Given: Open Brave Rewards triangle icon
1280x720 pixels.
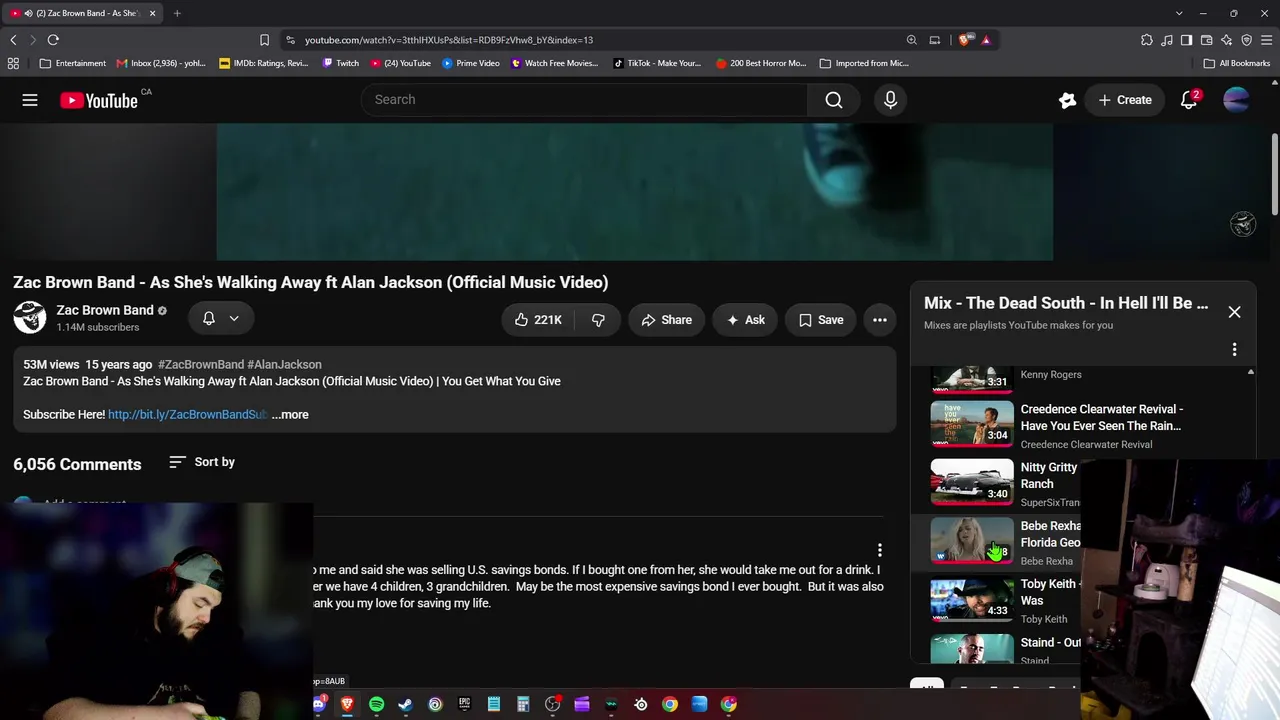Looking at the screenshot, I should pos(986,40).
